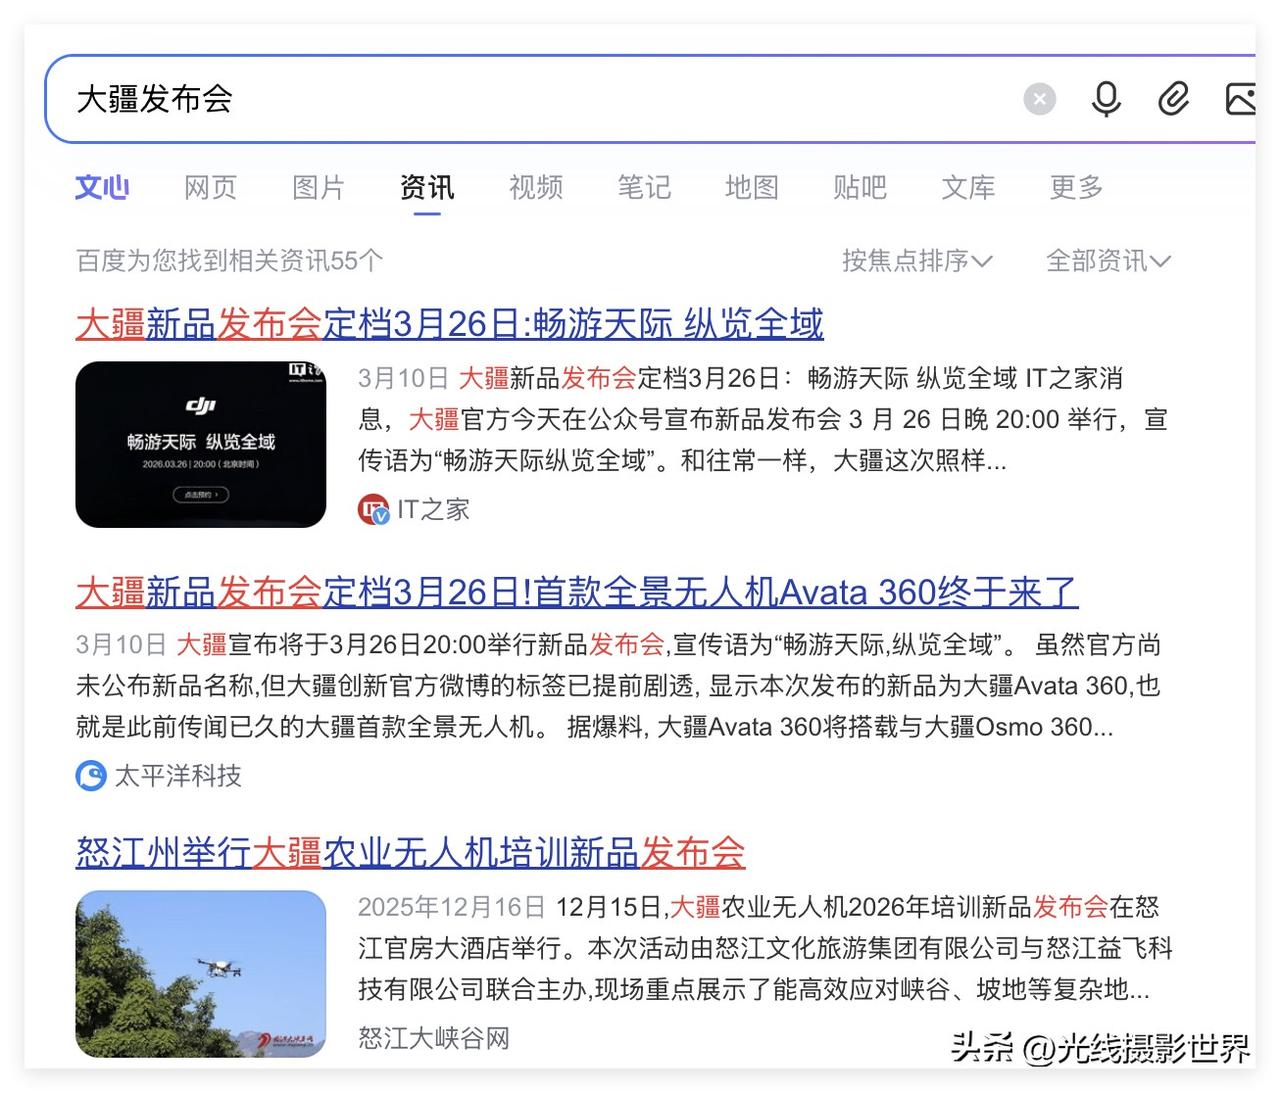Switch to the 图片 tab
1280x1093 pixels.
pyautogui.click(x=318, y=187)
